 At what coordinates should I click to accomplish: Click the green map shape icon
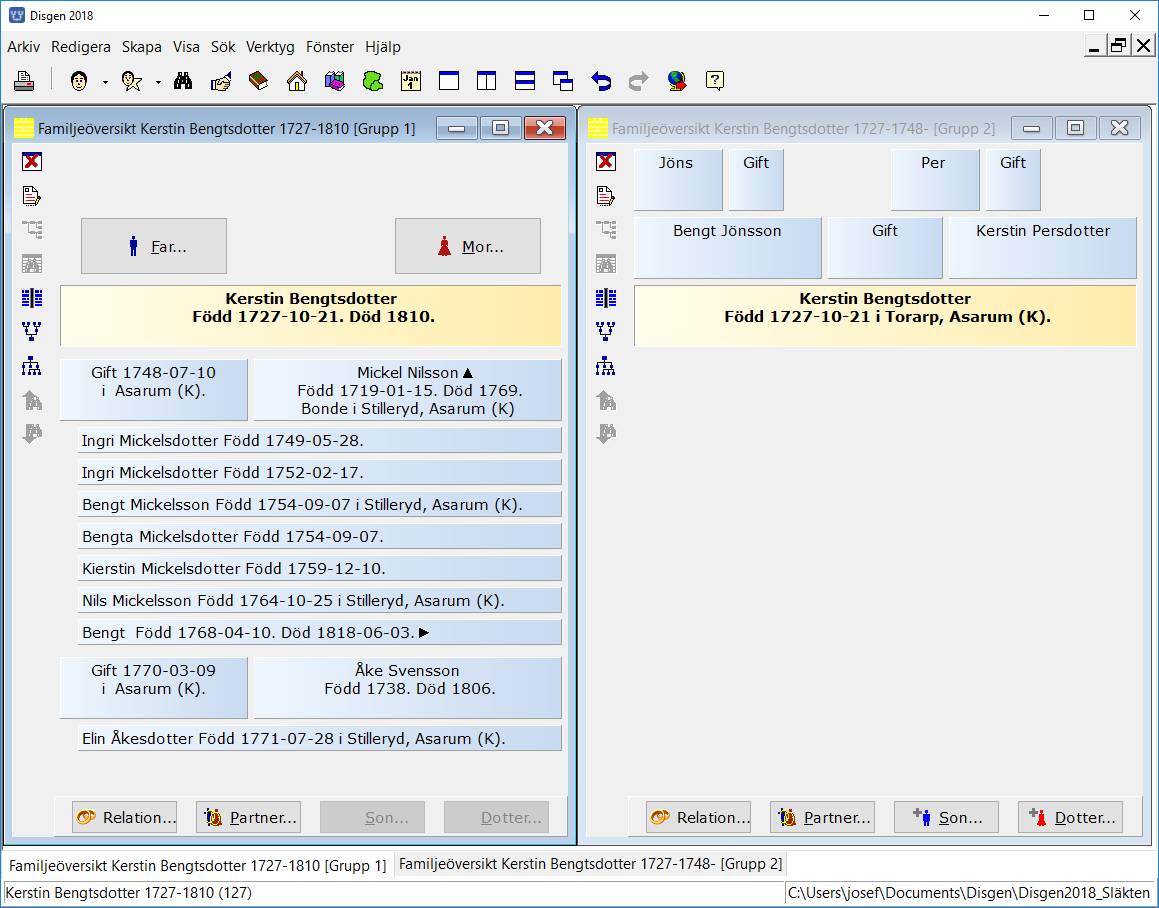pos(373,81)
